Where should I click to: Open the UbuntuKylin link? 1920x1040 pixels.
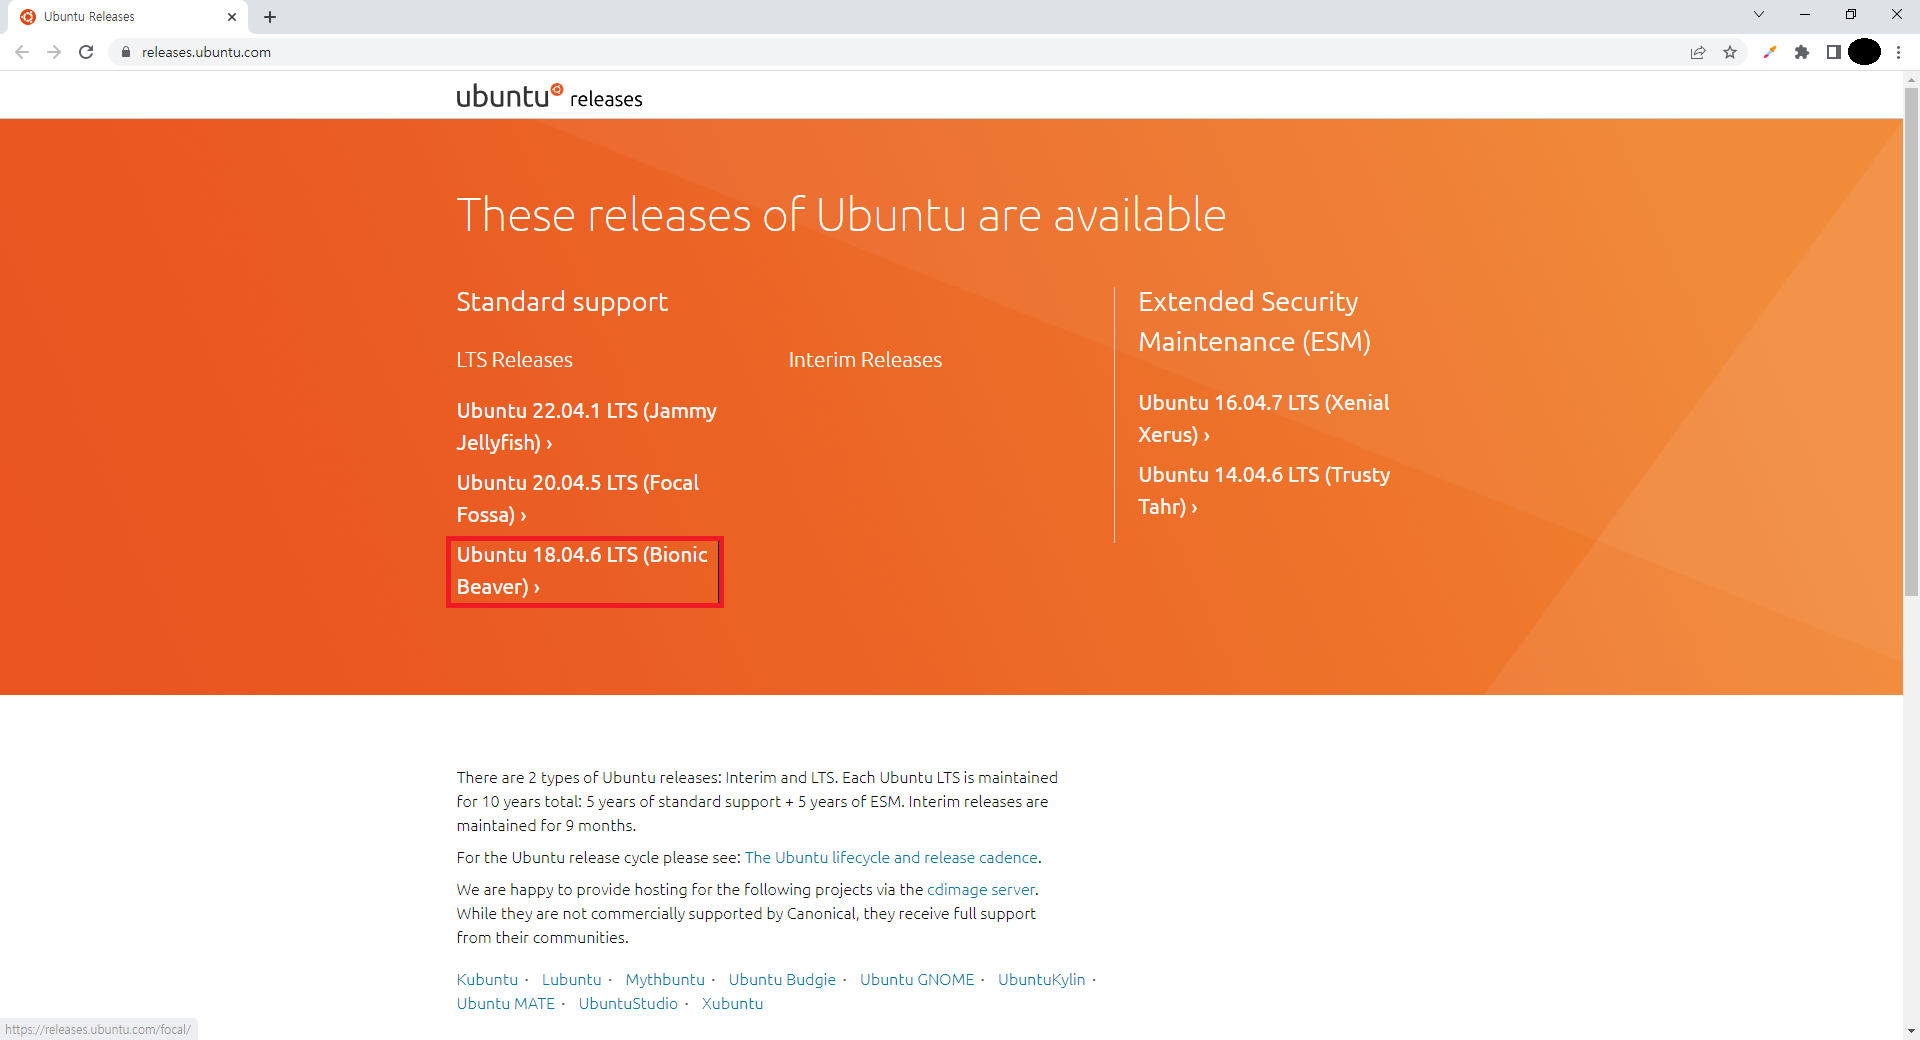coord(1041,980)
